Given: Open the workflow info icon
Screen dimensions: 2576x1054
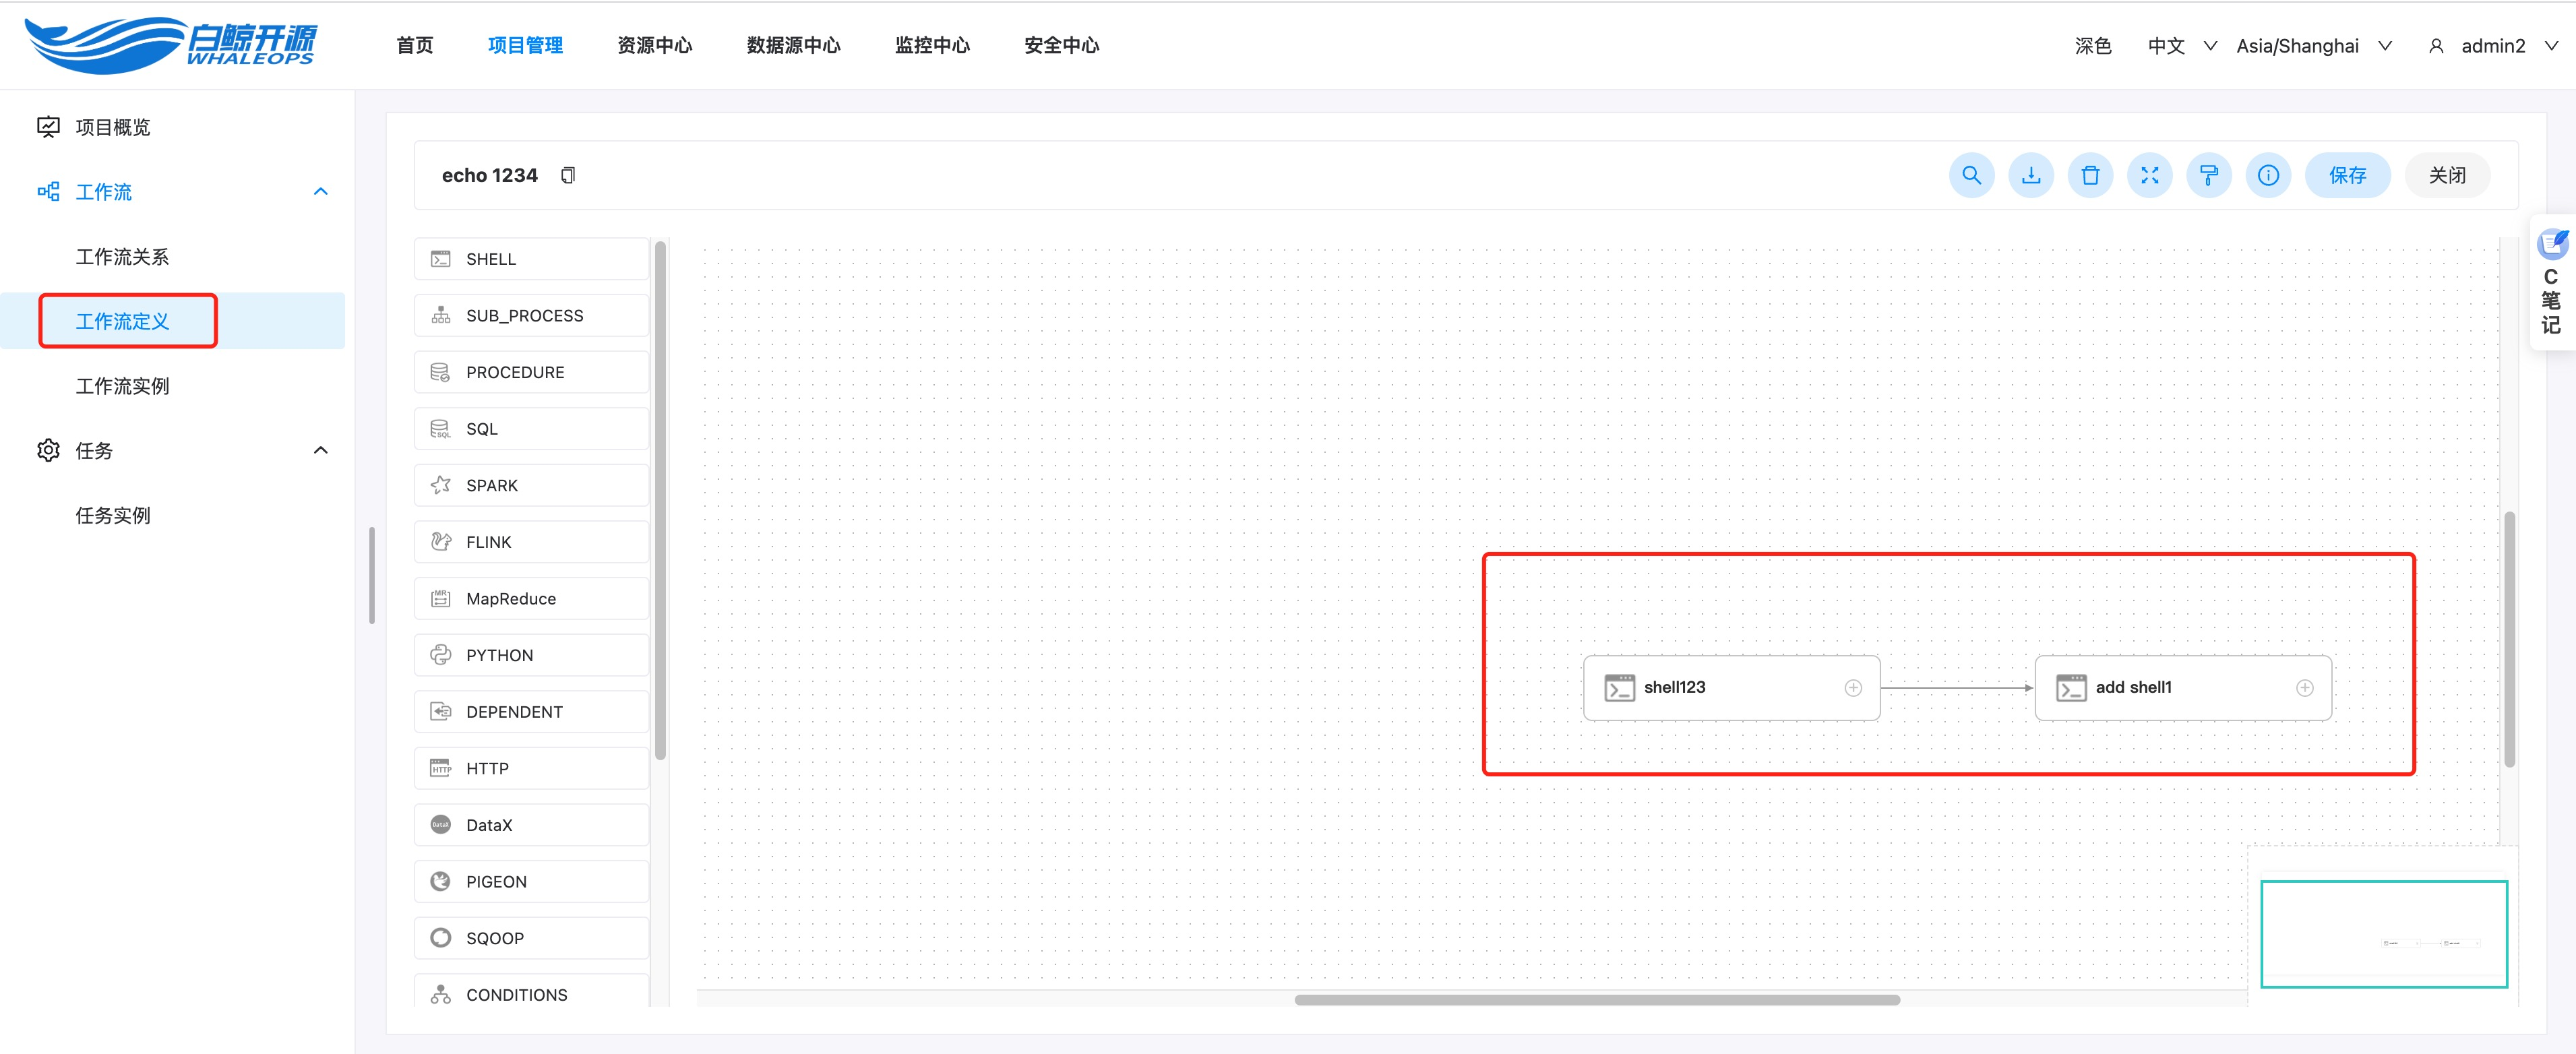Looking at the screenshot, I should point(2268,175).
